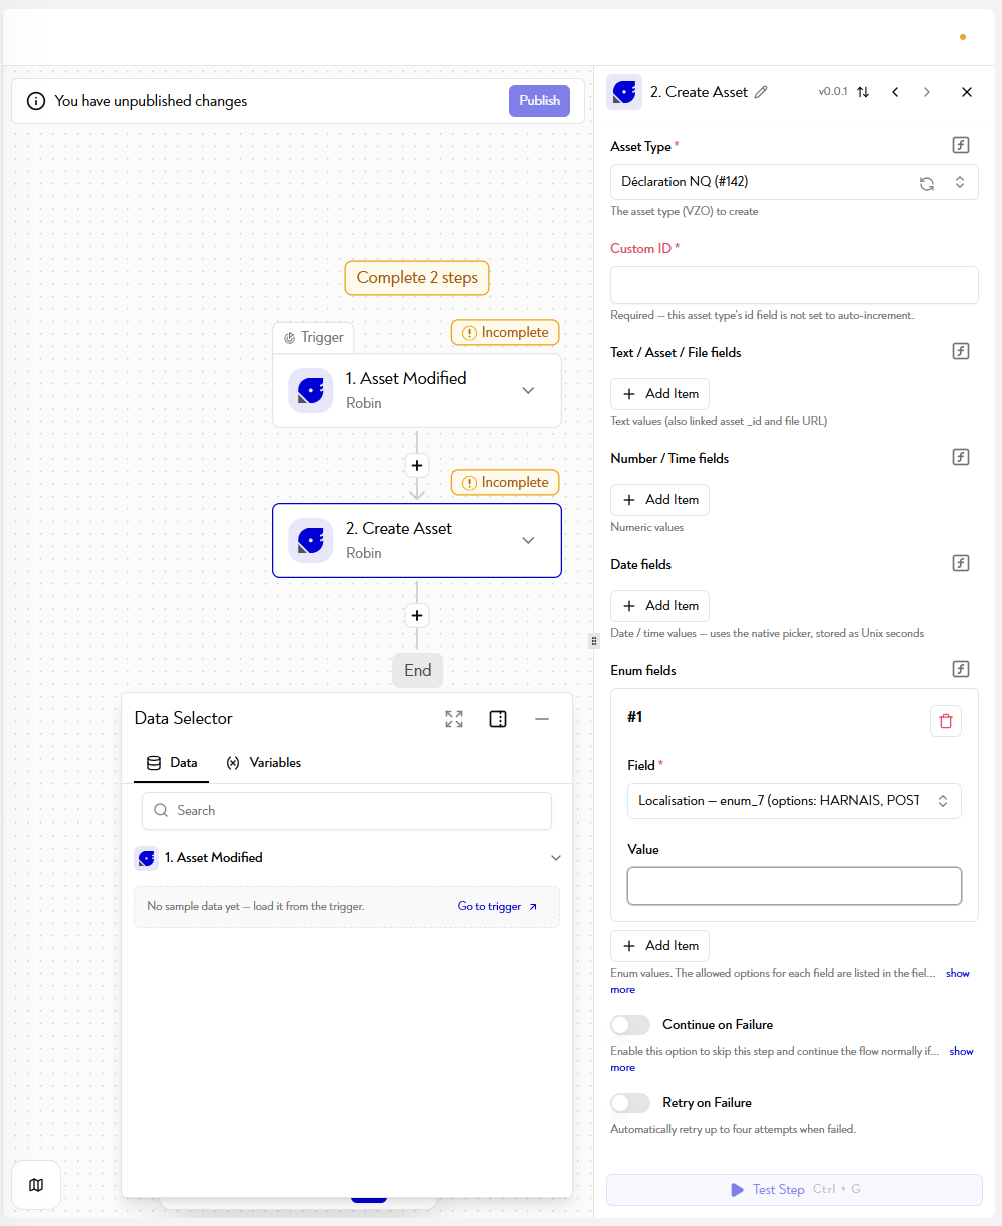Turn on Retry on Failure switch
The image size is (1002, 1226).
[630, 1103]
